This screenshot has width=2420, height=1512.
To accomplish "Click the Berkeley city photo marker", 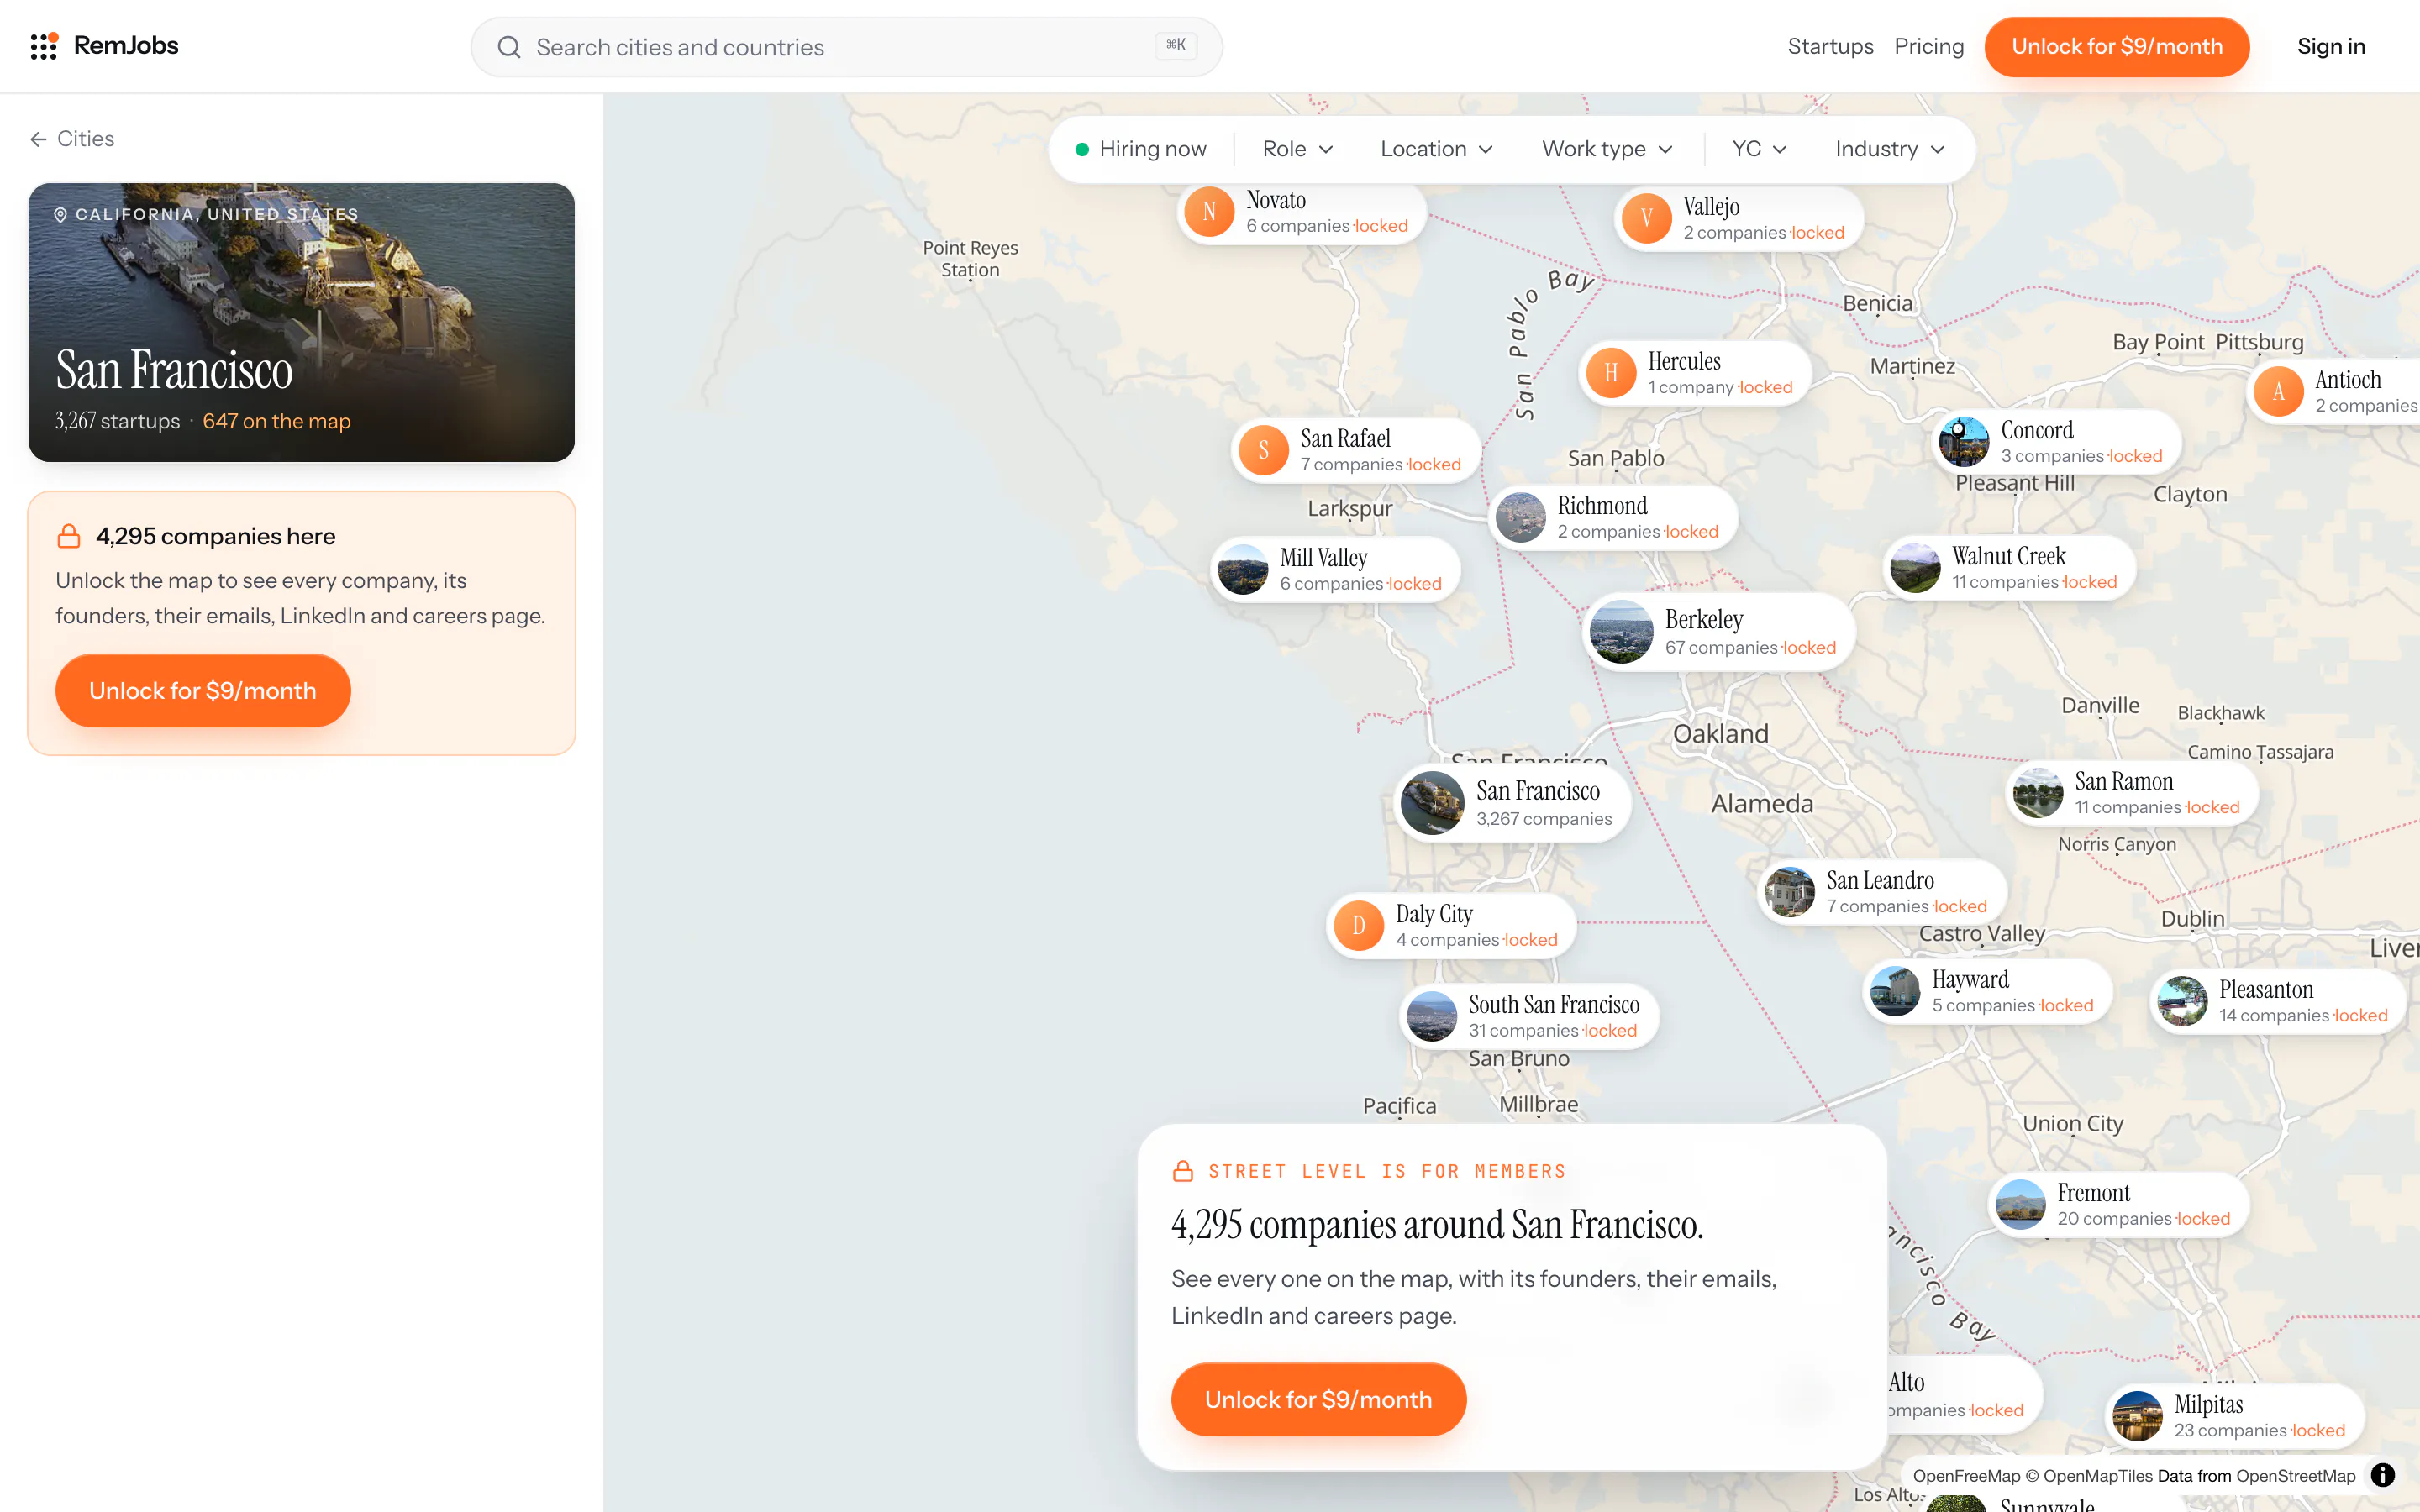I will 1621,632.
